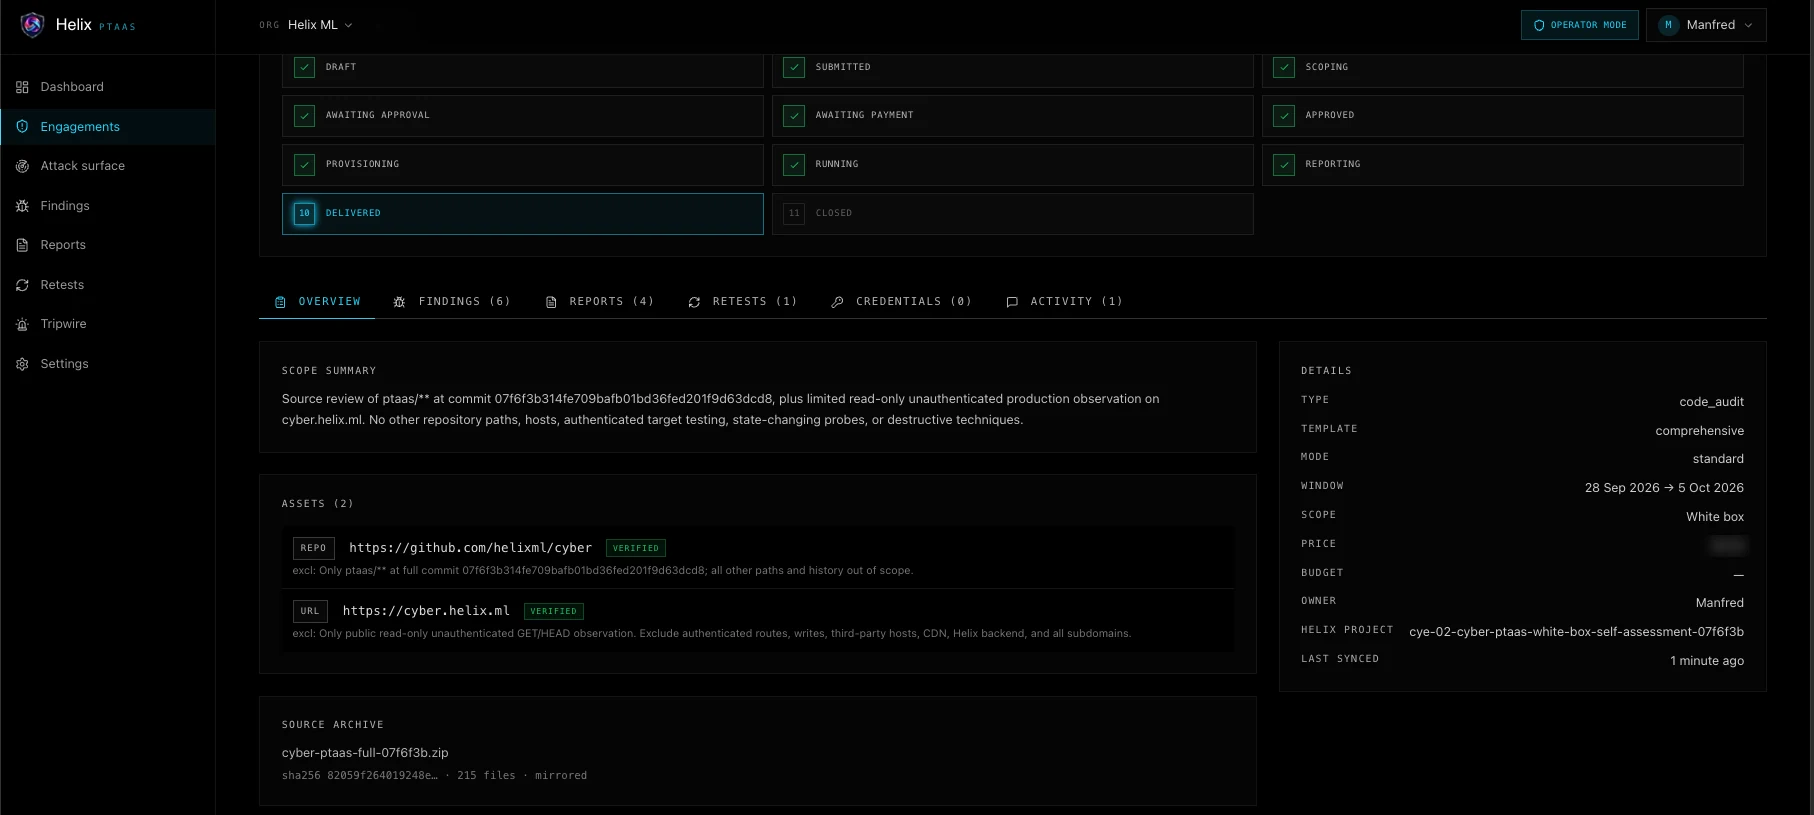The width and height of the screenshot is (1814, 815).
Task: Open Dashboard from the sidebar
Action: [107, 87]
